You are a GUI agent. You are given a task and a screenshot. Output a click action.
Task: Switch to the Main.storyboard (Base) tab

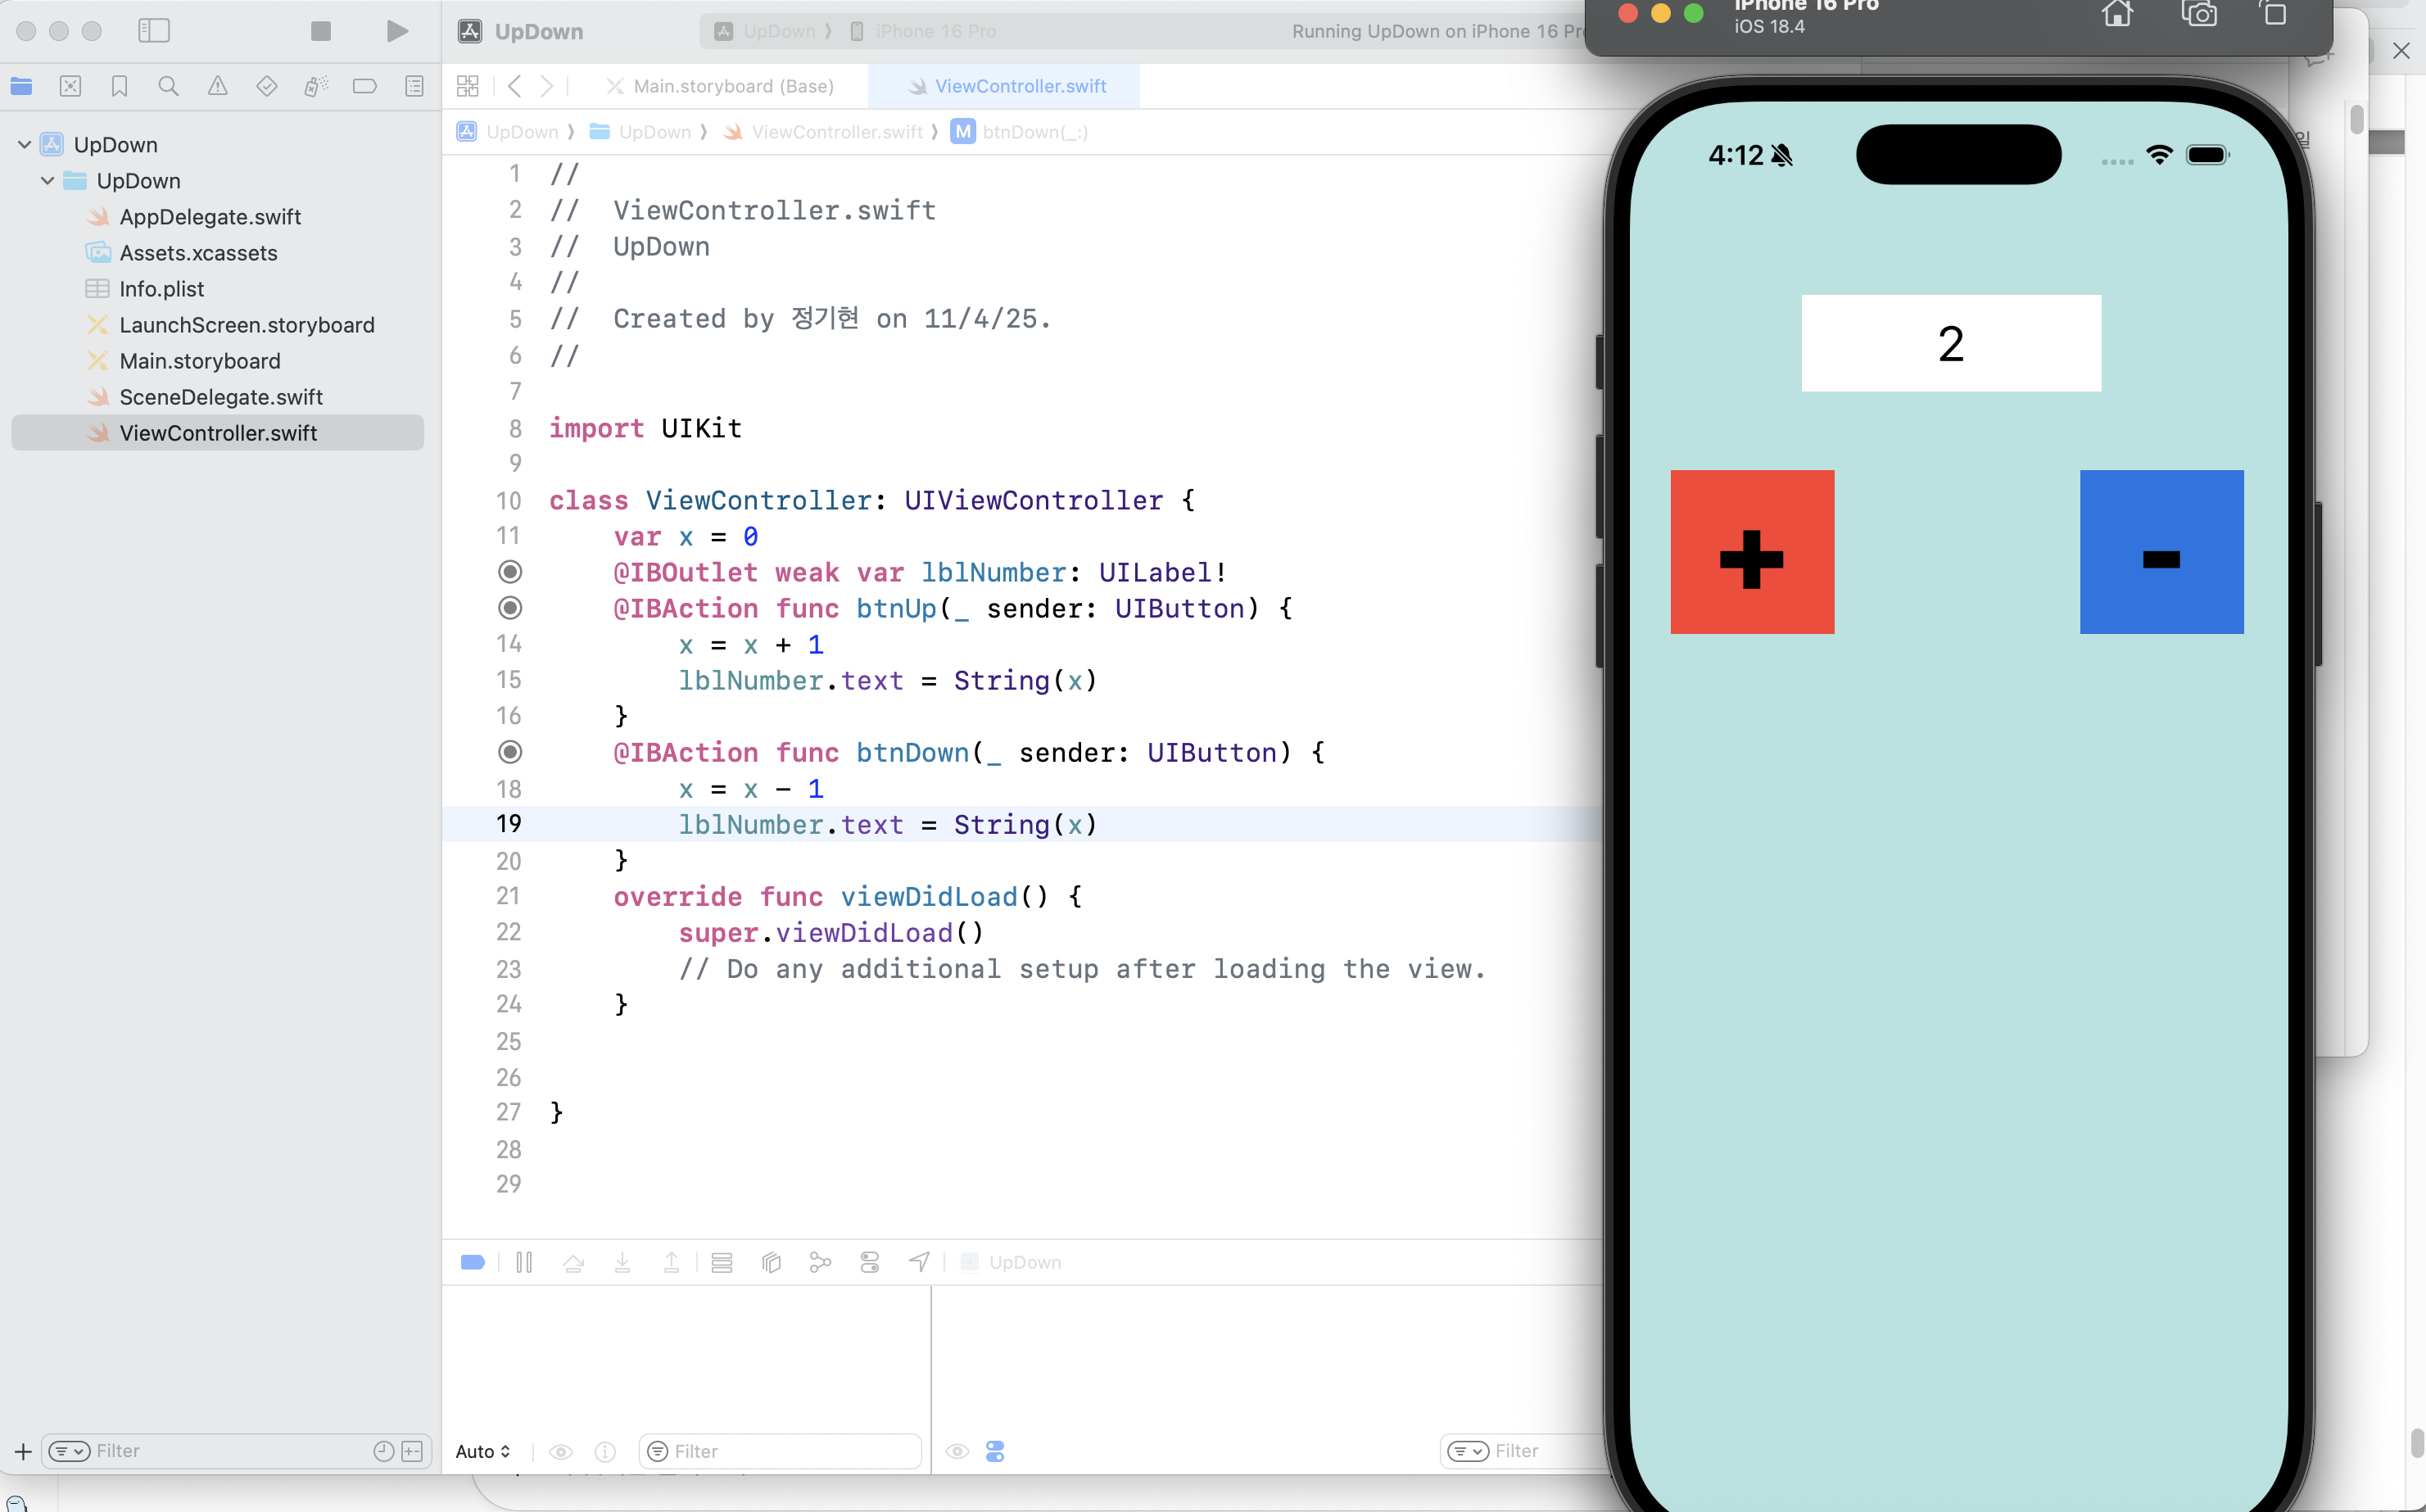733,86
